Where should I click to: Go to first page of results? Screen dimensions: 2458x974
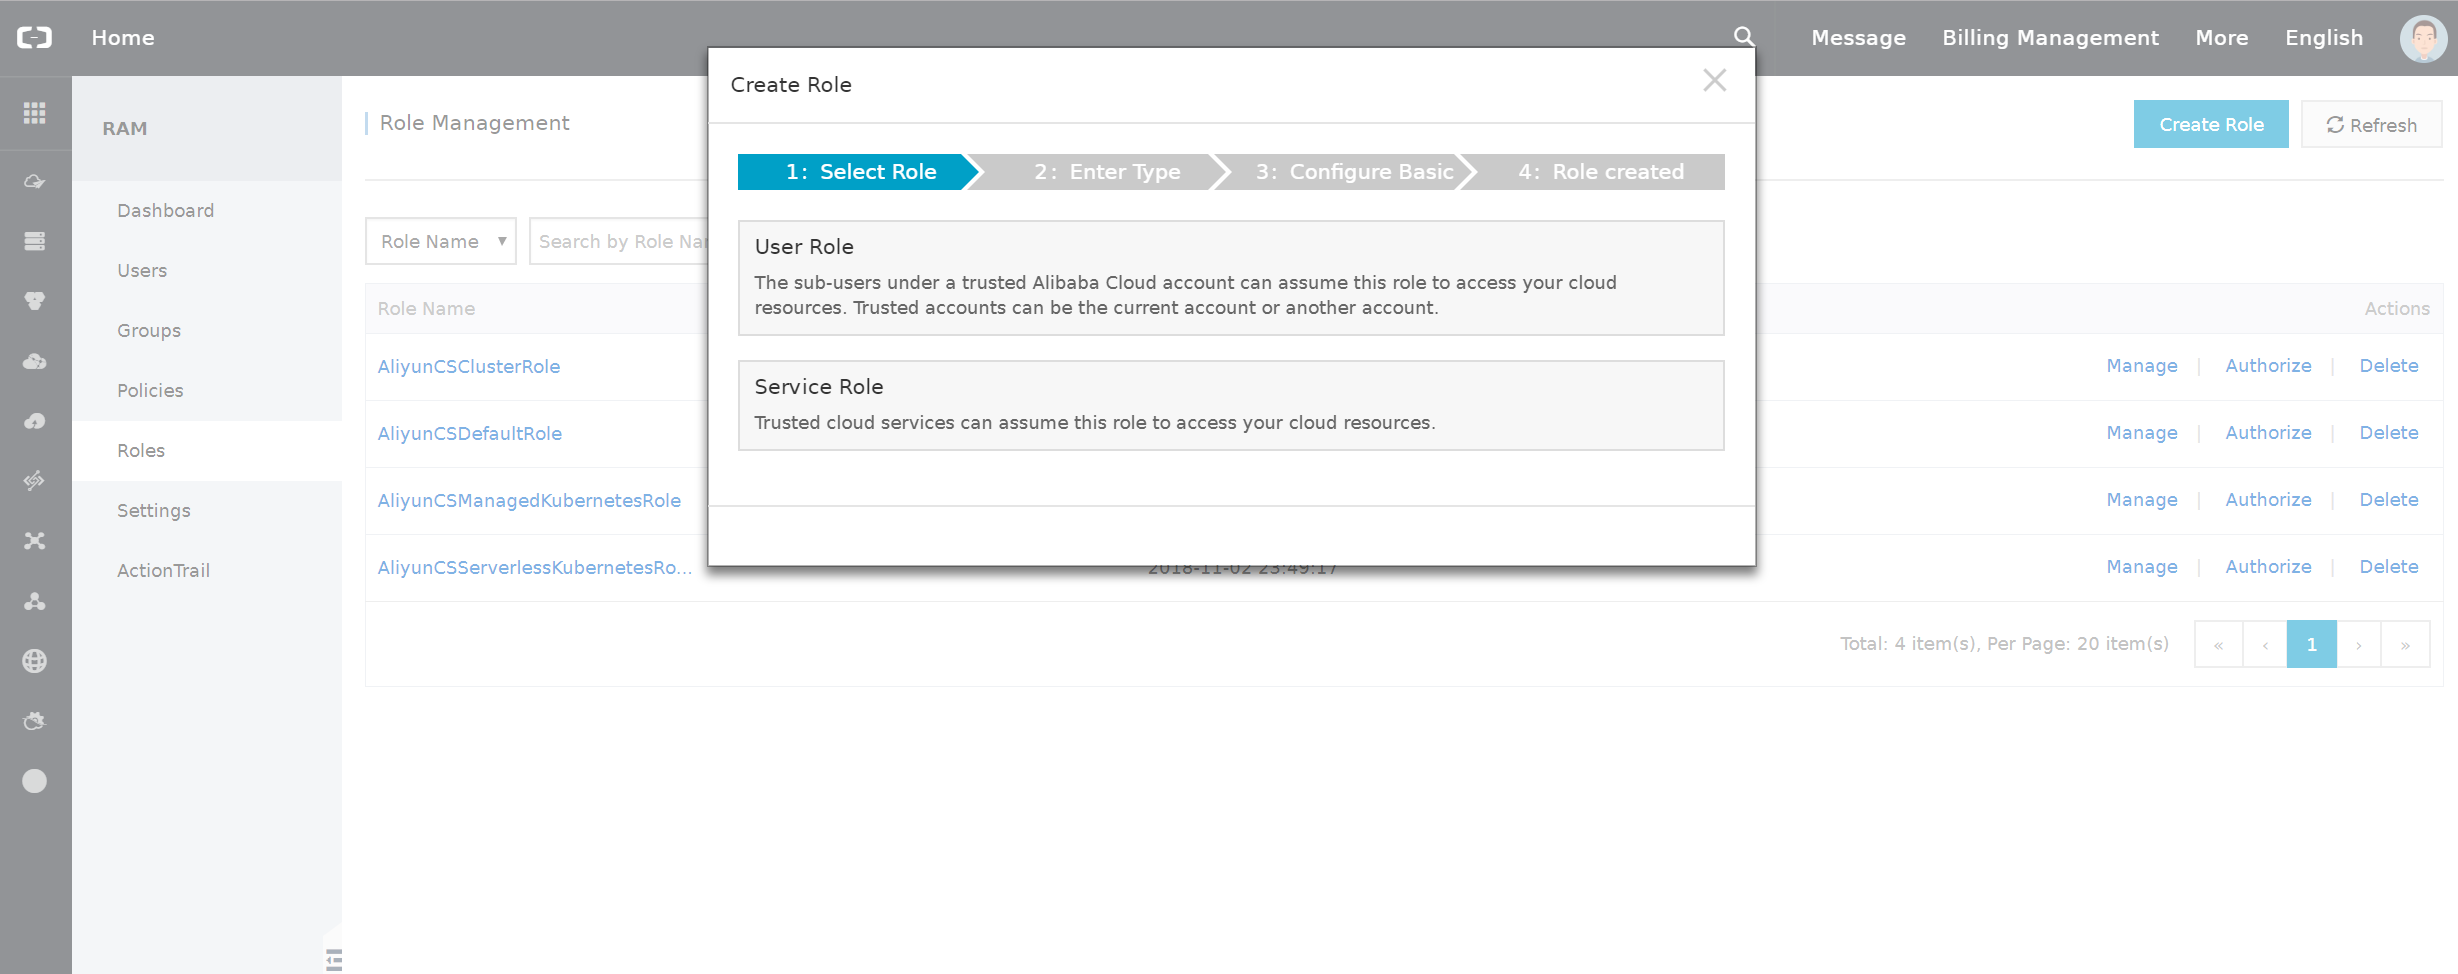tap(2218, 645)
